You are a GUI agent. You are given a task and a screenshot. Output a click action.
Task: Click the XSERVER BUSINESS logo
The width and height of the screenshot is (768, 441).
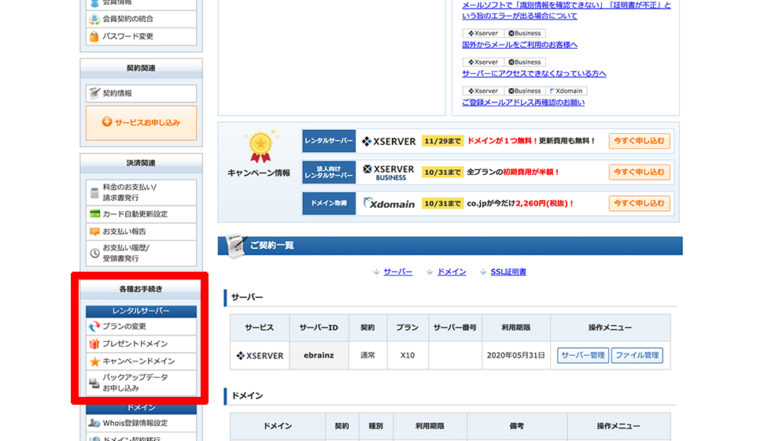tap(388, 172)
